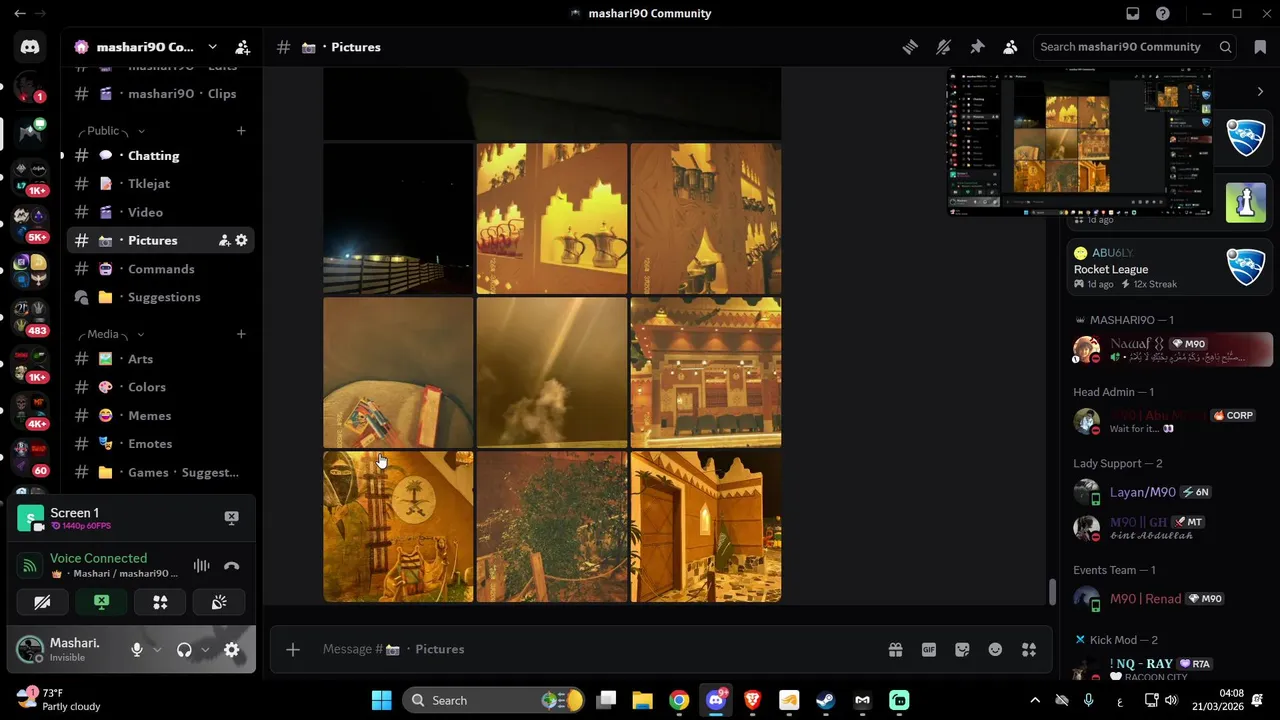The image size is (1280, 720).
Task: Focus the Search mashari90 Community field
Action: pyautogui.click(x=1136, y=47)
